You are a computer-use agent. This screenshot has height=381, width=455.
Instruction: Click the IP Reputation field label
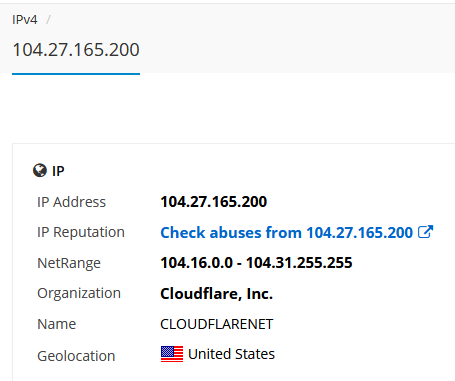[81, 232]
